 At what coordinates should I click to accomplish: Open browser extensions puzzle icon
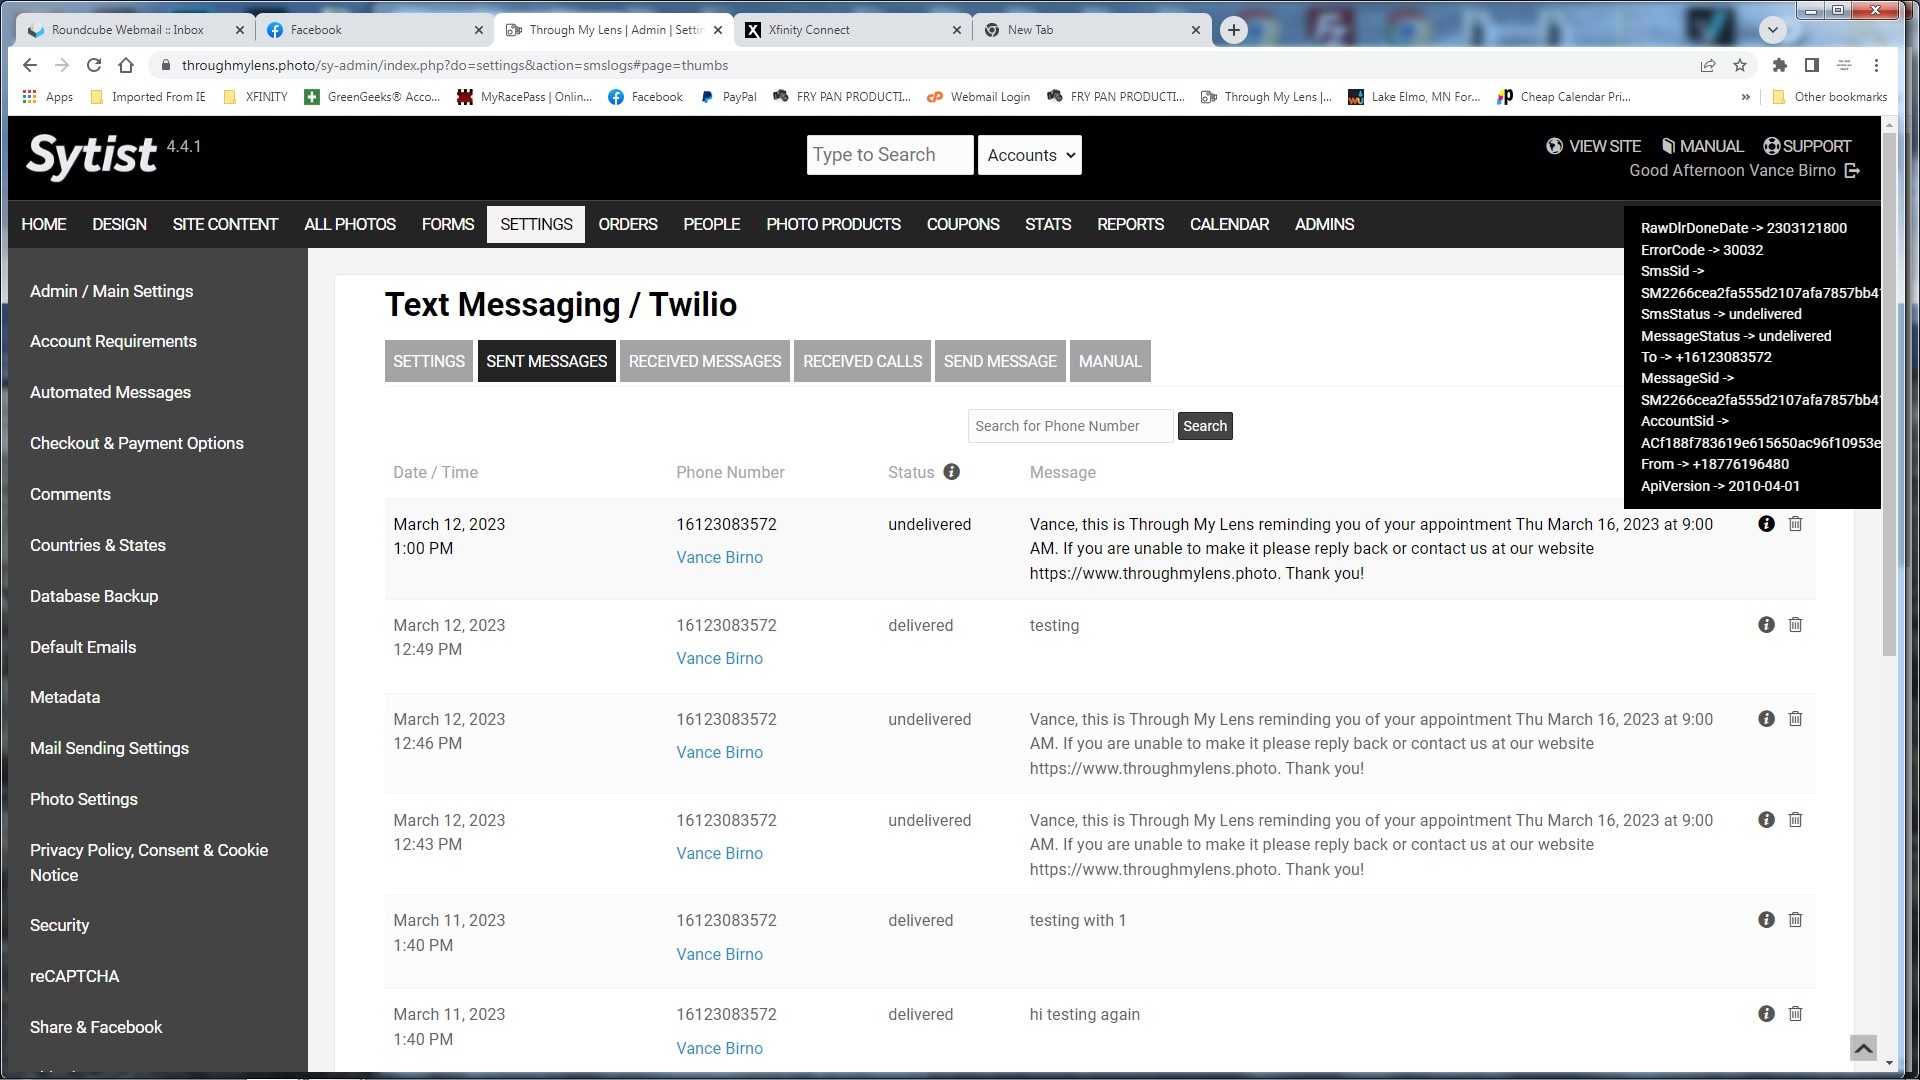(x=1779, y=65)
